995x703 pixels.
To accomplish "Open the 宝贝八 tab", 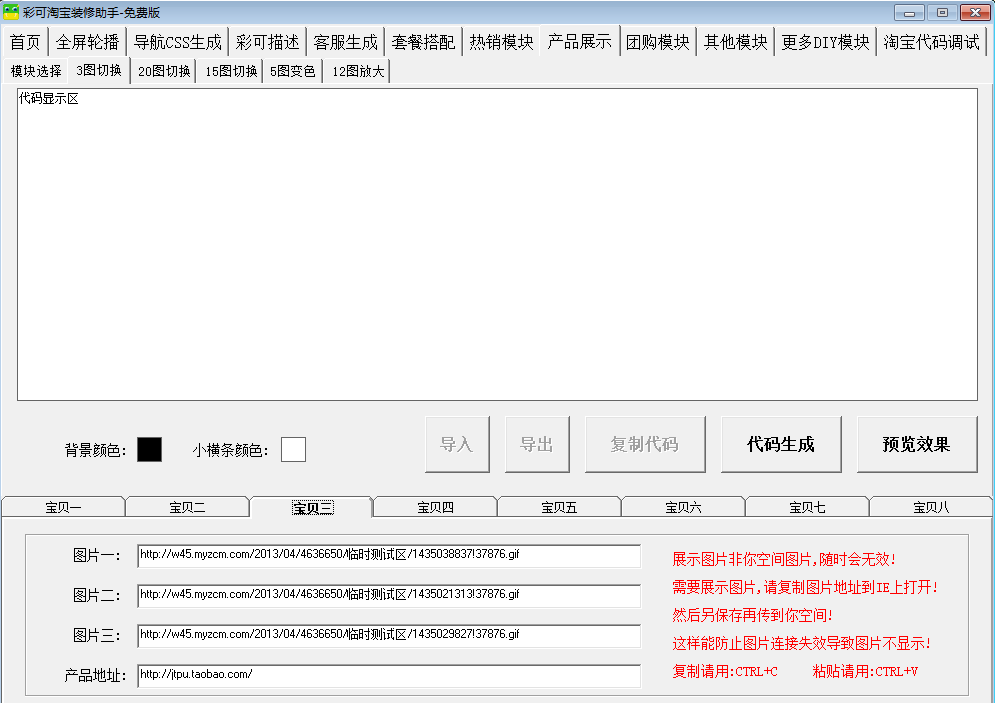I will point(931,507).
